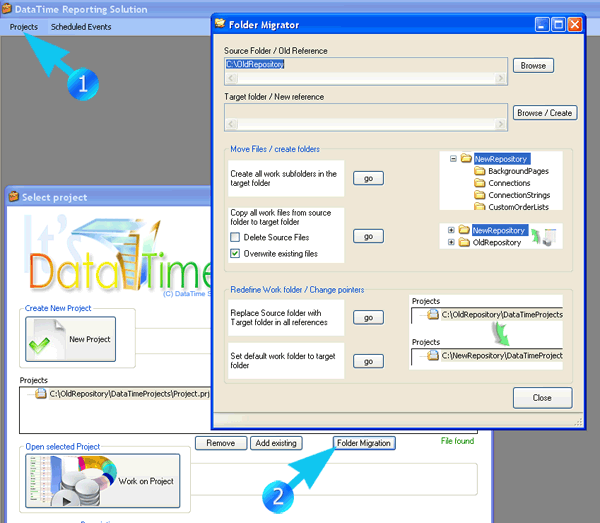Viewport: 600px width, 523px height.
Task: Click the Connections folder icon
Action: tap(479, 183)
